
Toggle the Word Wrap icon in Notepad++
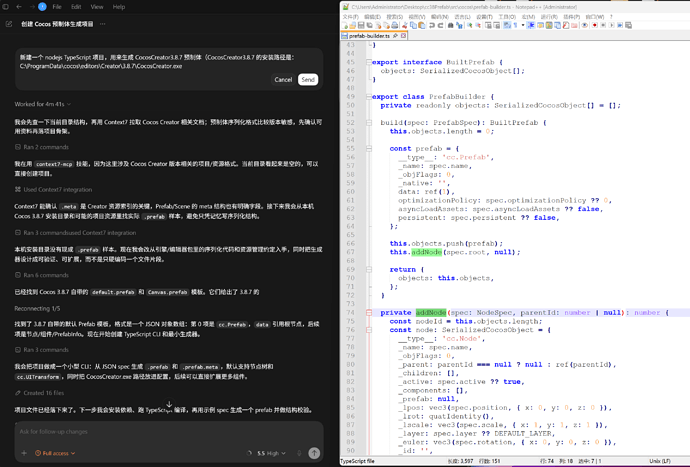pyautogui.click(x=507, y=25)
